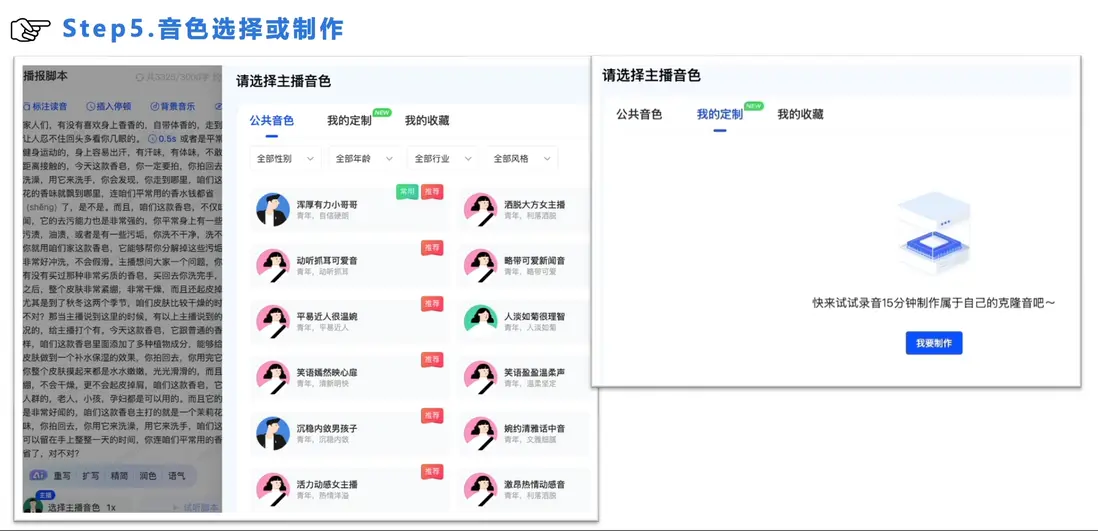Select the 动听抓耳可爱音 voice avatar
The width and height of the screenshot is (1098, 531).
pyautogui.click(x=273, y=266)
